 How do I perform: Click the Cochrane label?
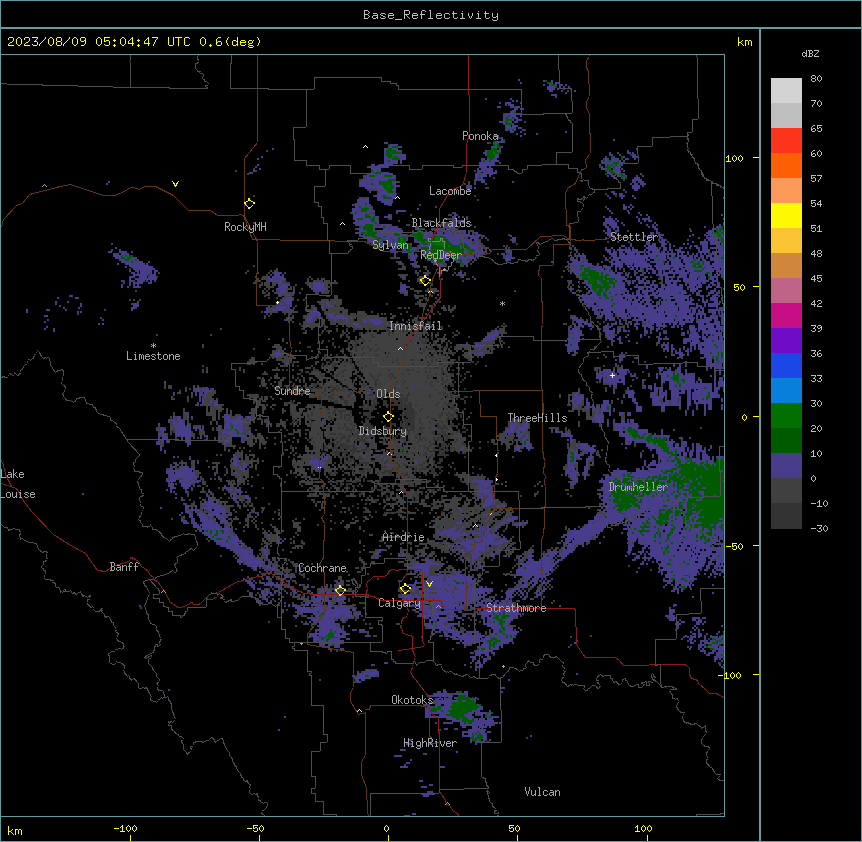(322, 568)
